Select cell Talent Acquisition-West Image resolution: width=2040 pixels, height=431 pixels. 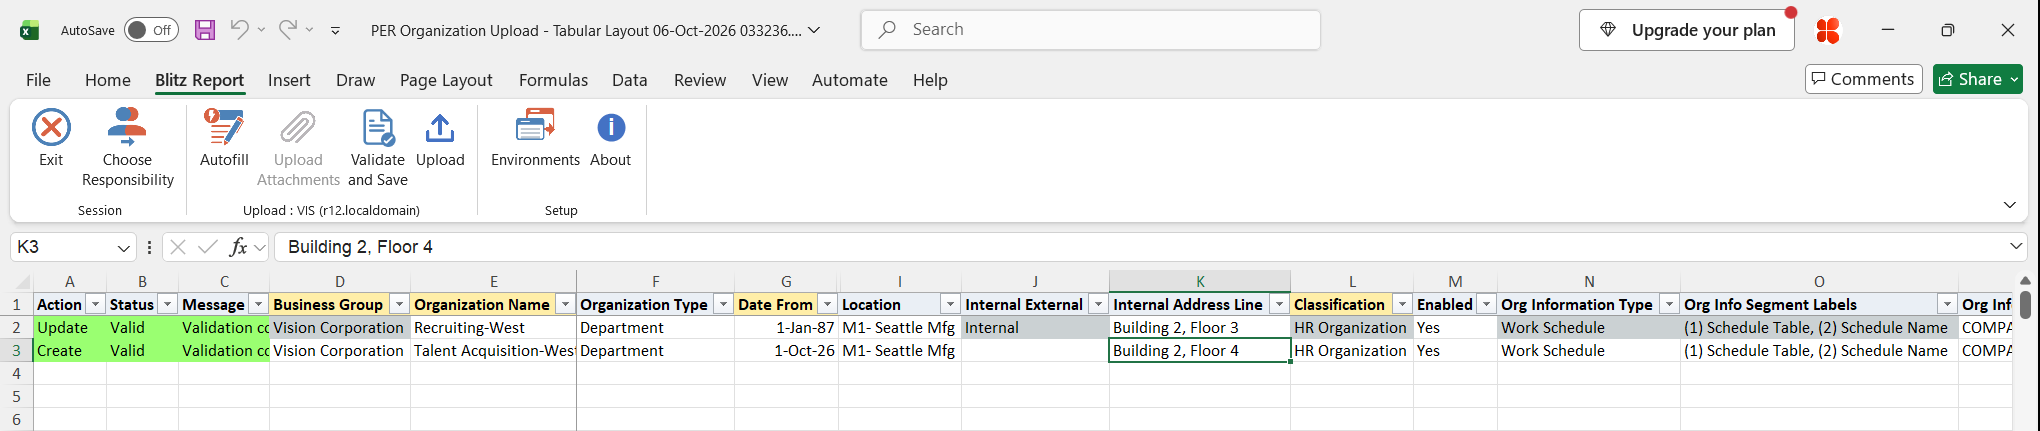point(493,350)
